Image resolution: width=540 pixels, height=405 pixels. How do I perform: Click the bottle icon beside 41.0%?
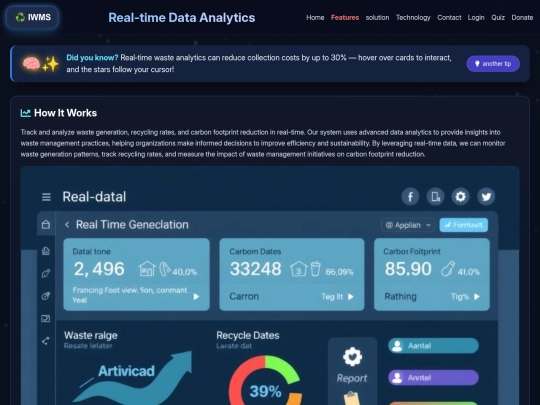448,269
